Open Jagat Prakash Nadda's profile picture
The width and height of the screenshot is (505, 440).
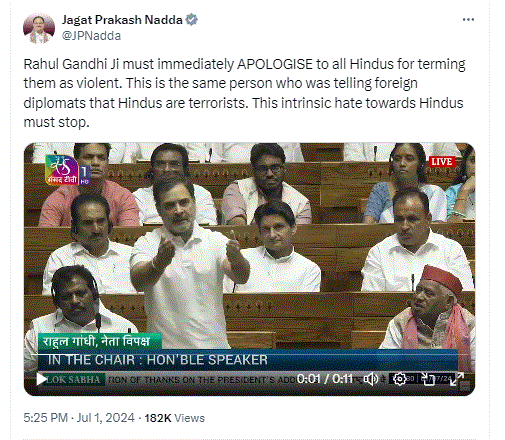pyautogui.click(x=39, y=28)
